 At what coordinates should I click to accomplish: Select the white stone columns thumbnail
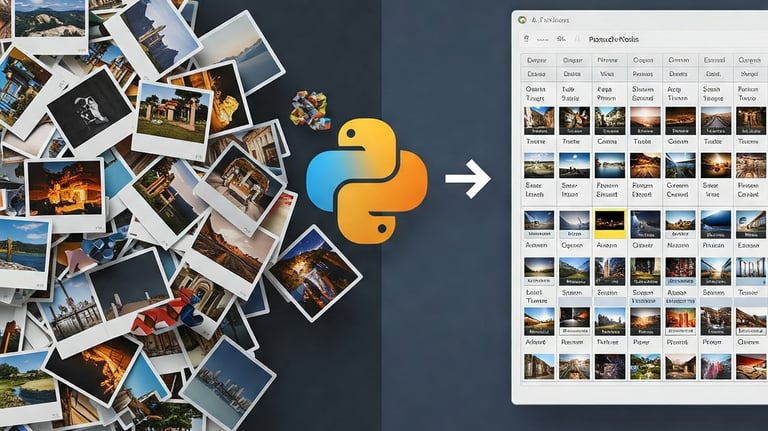(x=751, y=271)
